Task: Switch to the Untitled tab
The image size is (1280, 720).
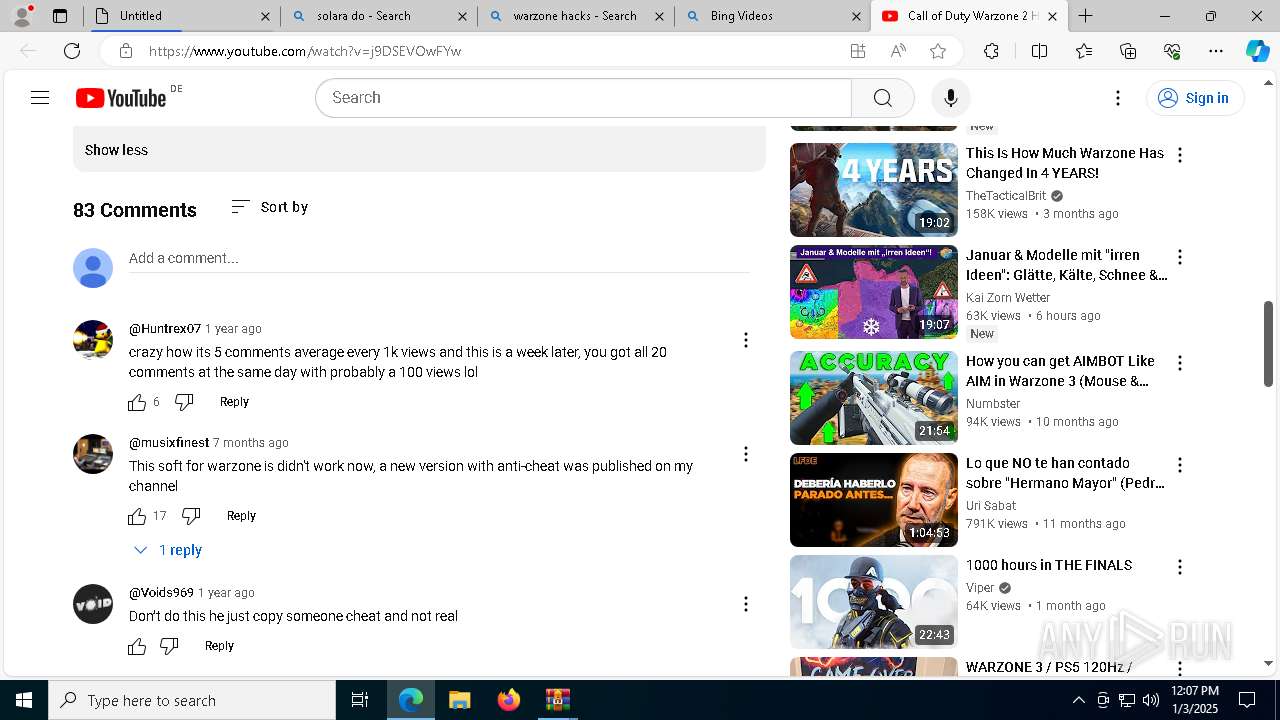Action: [181, 16]
